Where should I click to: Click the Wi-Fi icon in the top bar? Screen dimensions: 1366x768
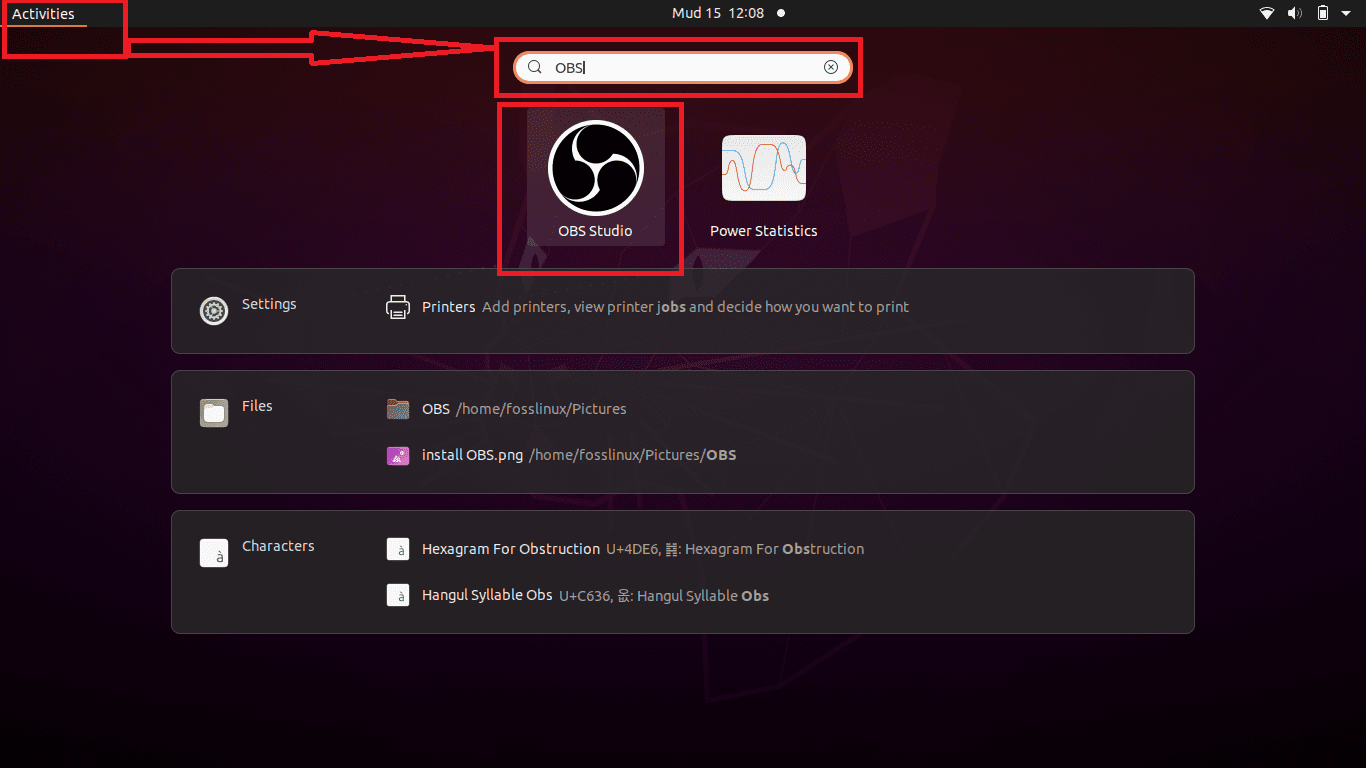1267,13
